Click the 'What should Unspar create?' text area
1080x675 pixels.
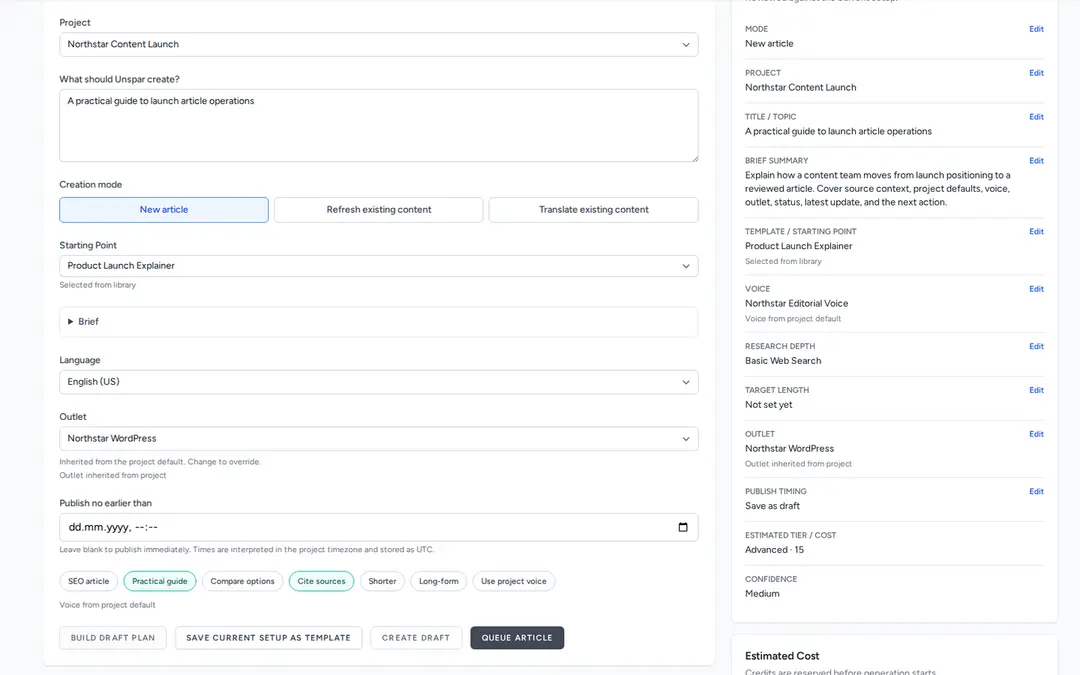(x=378, y=125)
